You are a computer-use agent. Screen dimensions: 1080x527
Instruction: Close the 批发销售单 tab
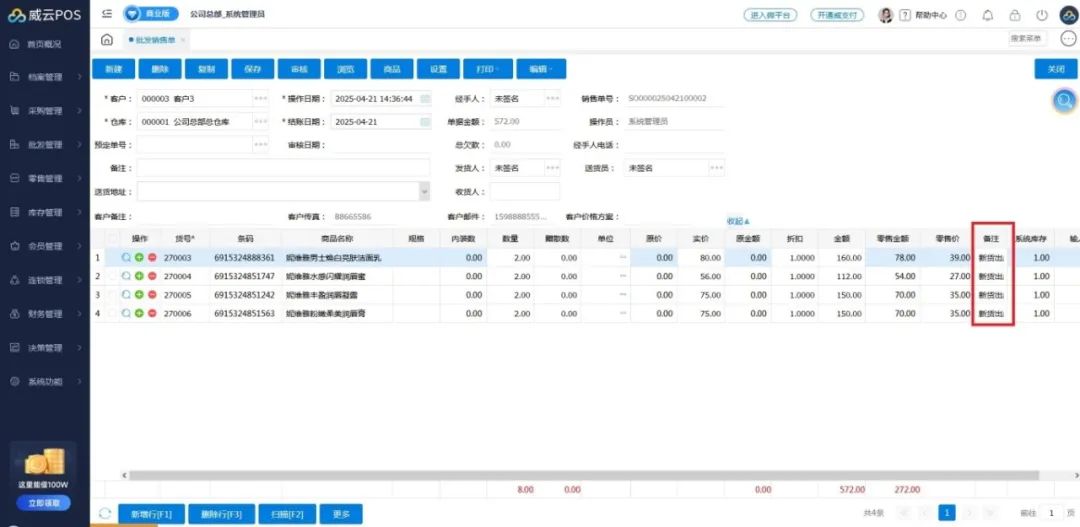[x=183, y=40]
